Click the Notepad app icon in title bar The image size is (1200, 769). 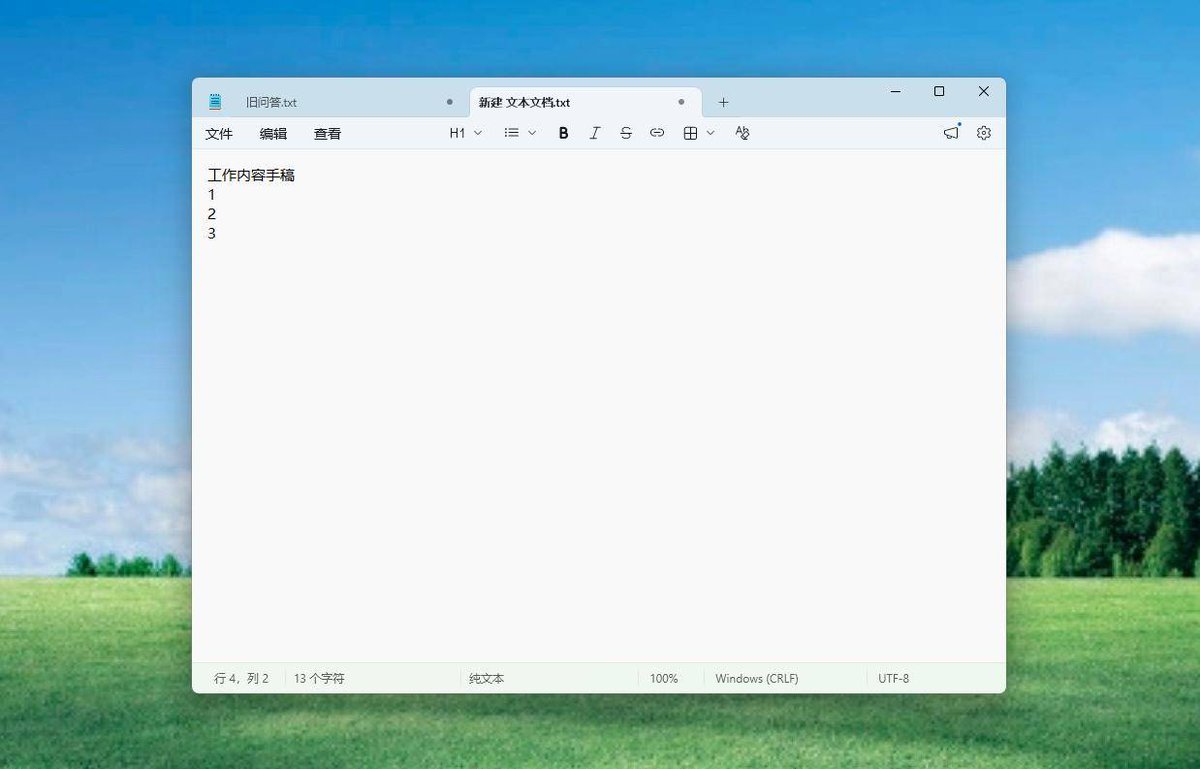(x=215, y=102)
